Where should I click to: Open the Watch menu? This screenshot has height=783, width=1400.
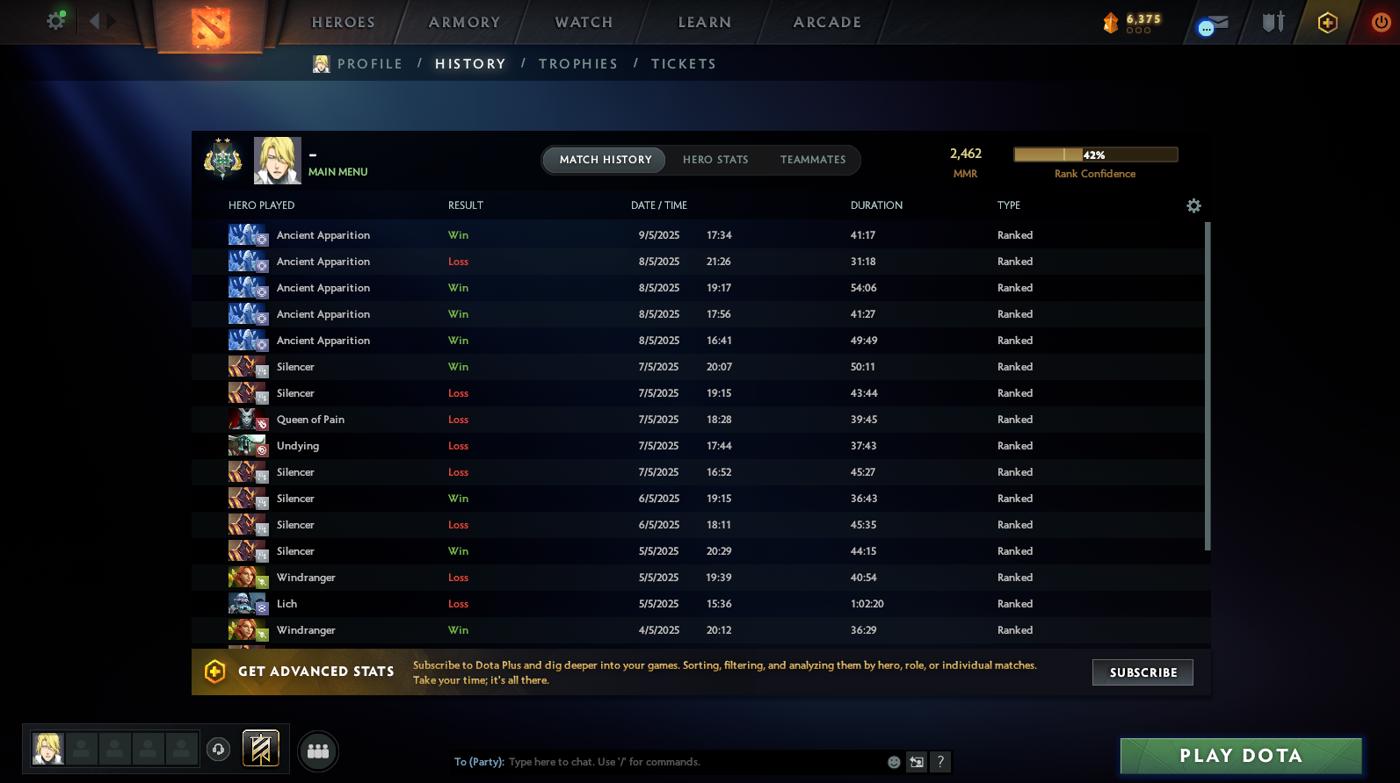[x=584, y=22]
